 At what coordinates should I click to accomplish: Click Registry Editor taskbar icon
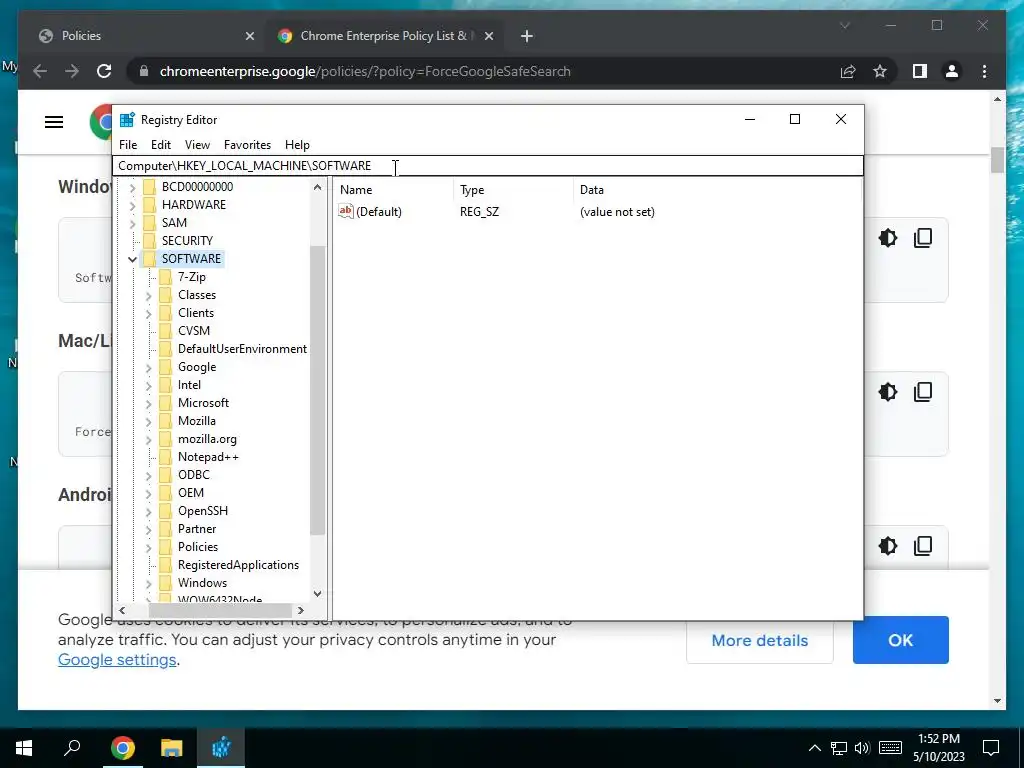click(221, 748)
